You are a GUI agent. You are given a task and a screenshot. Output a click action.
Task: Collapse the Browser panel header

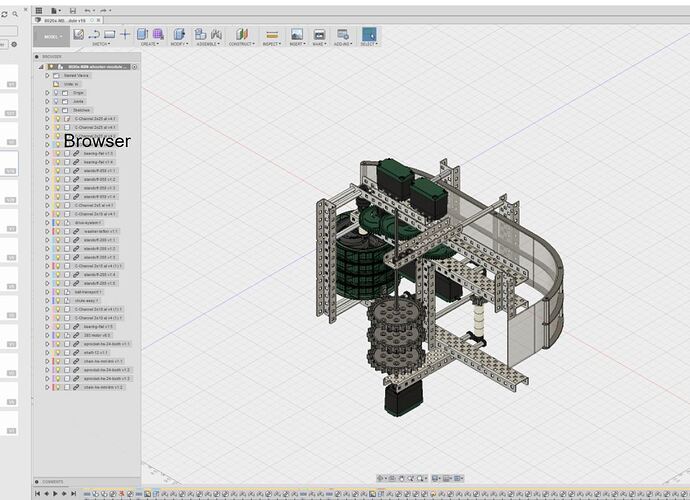pos(37,57)
